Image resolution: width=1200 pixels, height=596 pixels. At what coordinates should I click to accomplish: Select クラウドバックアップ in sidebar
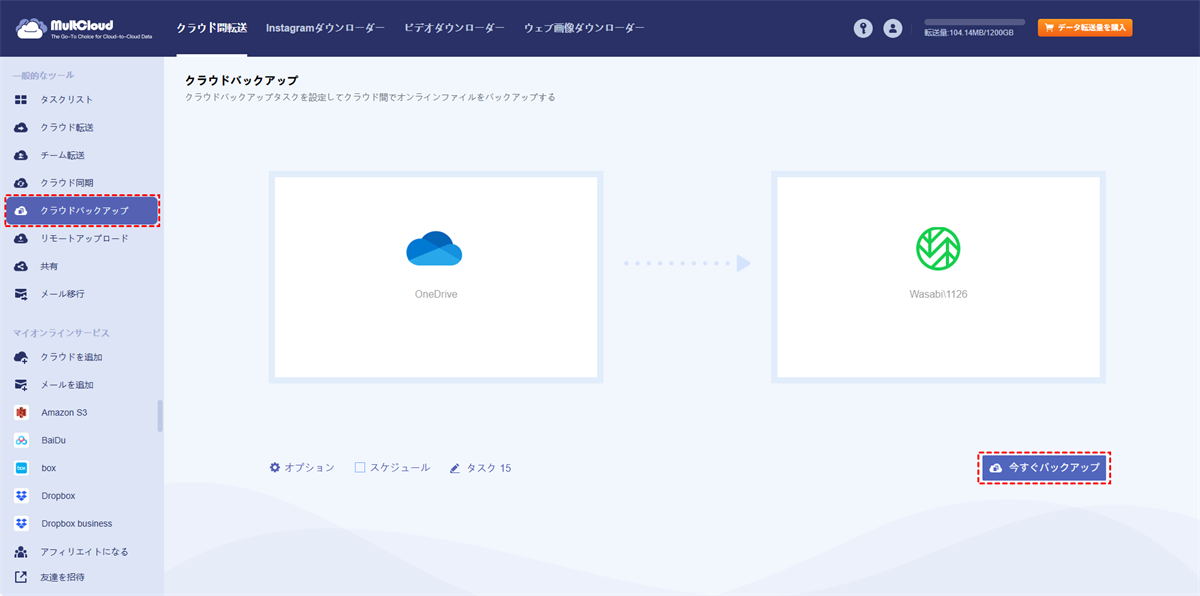[82, 211]
